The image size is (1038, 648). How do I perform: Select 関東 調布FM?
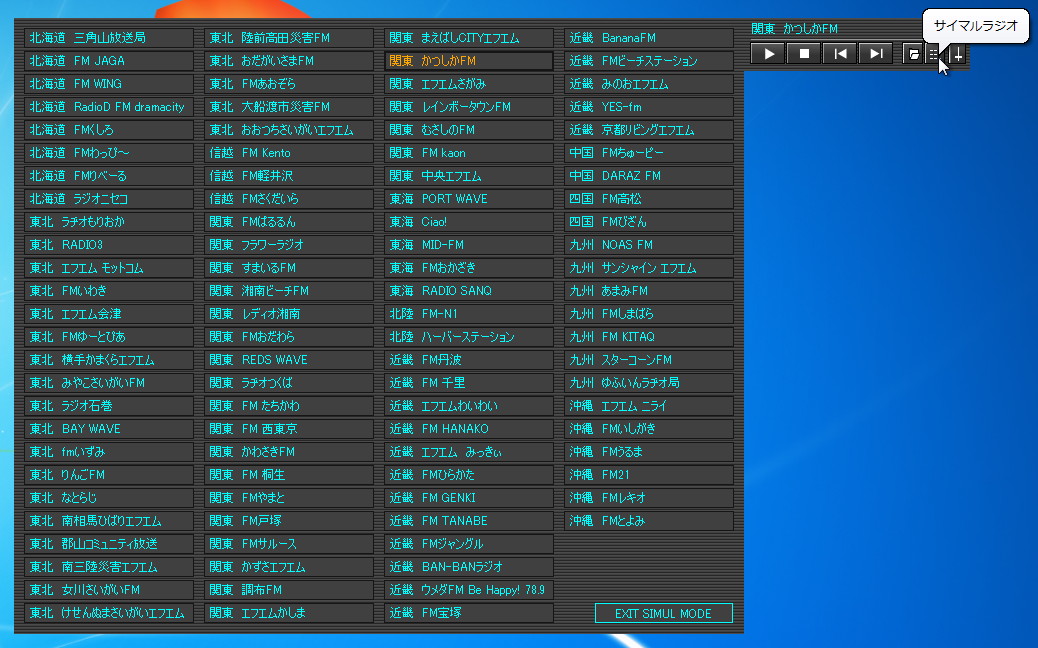289,590
